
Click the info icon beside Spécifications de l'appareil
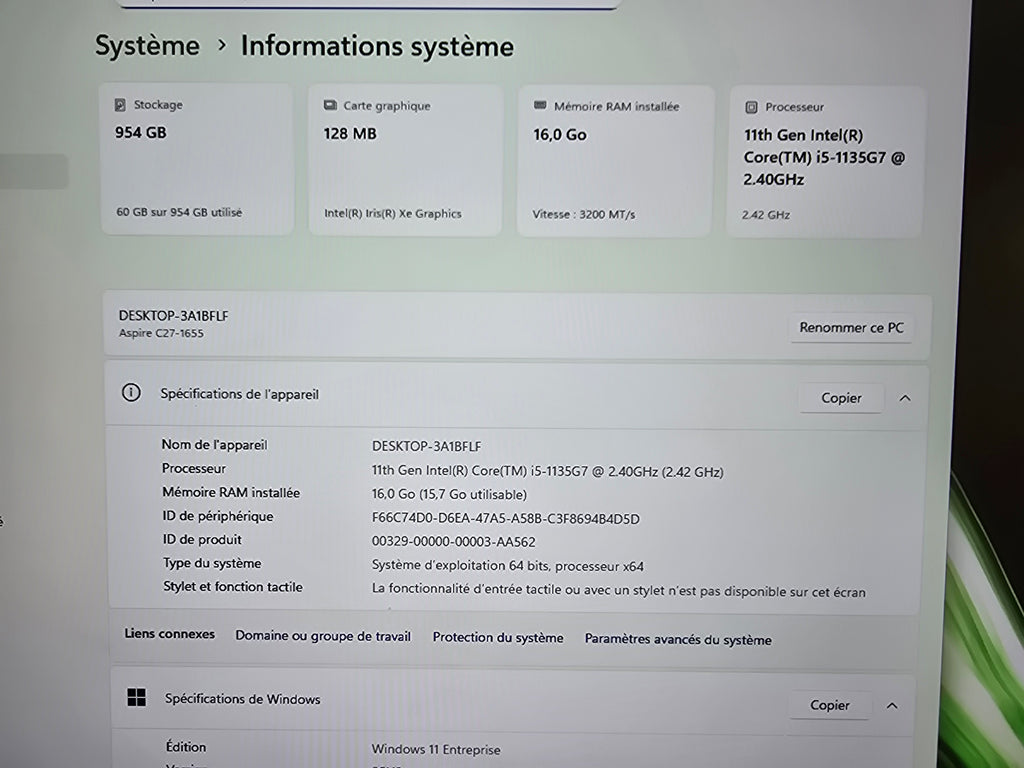131,392
